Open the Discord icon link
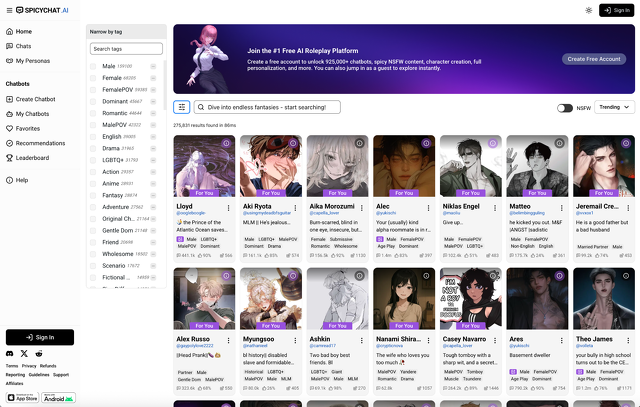The width and height of the screenshot is (640, 407). pos(9,354)
